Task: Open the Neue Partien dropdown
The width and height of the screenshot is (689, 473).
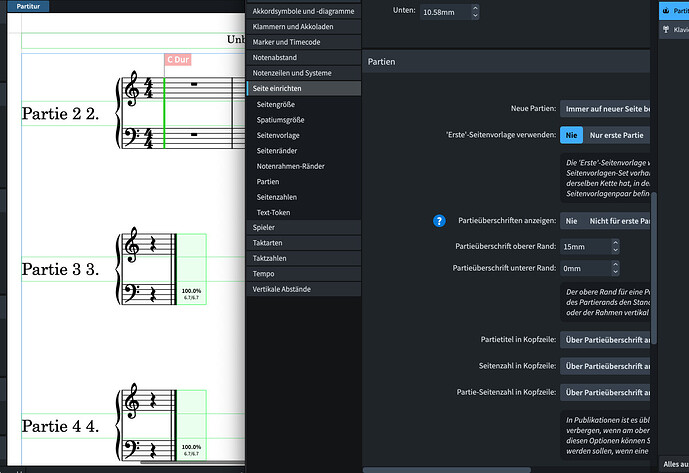Action: [x=606, y=108]
